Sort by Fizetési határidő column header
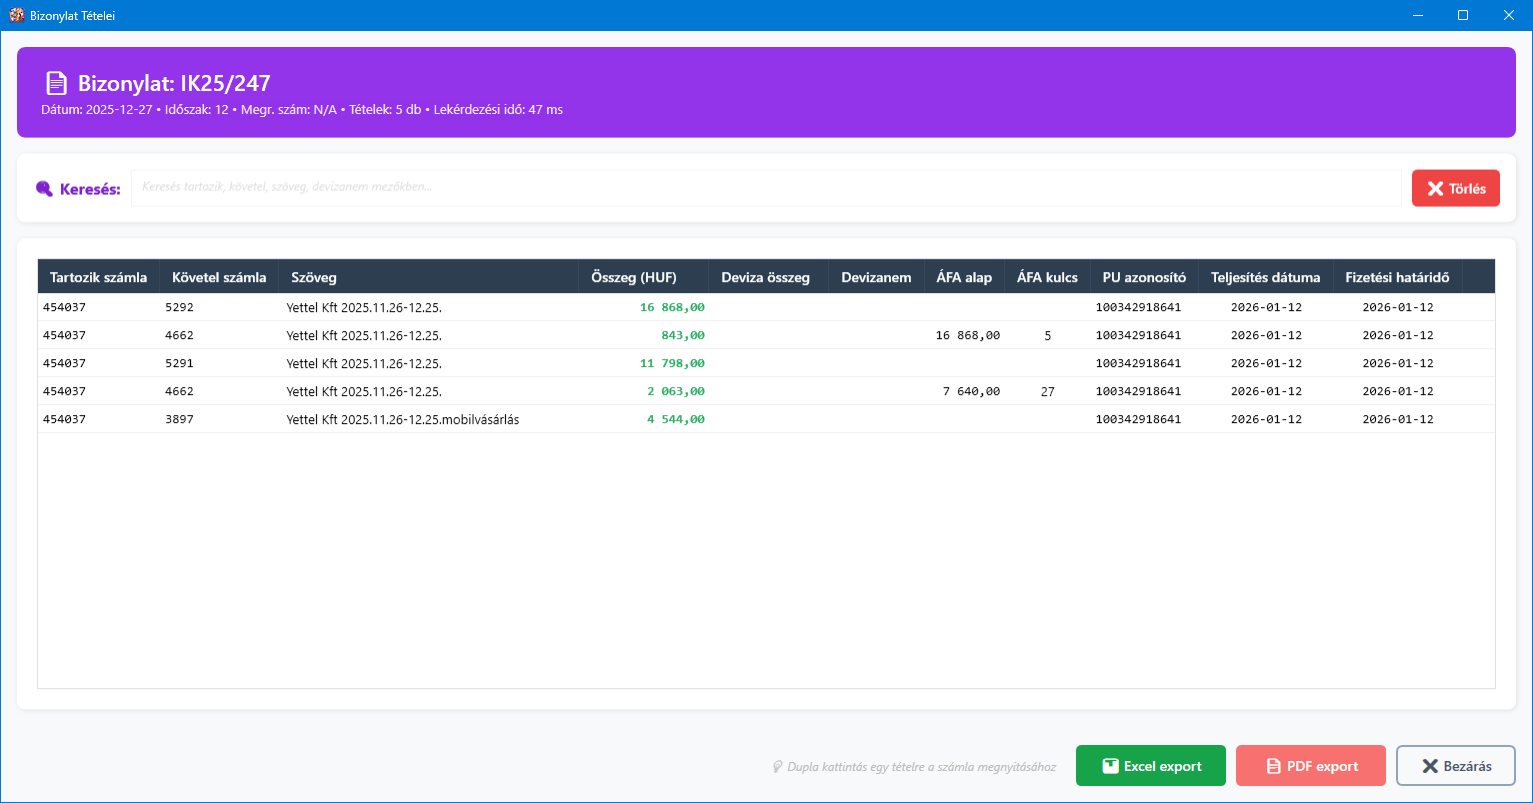 (x=1397, y=277)
